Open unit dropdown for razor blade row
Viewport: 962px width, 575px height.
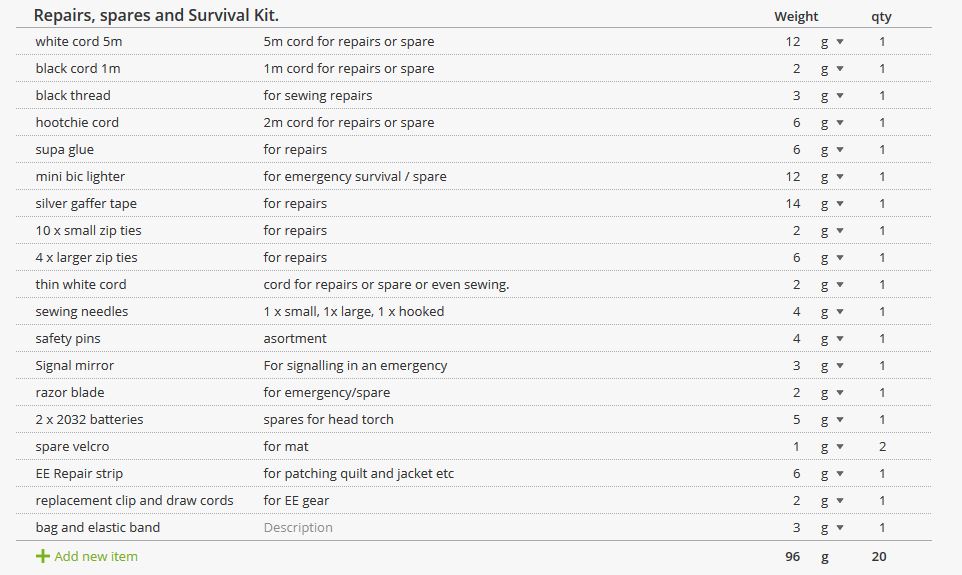(x=832, y=393)
